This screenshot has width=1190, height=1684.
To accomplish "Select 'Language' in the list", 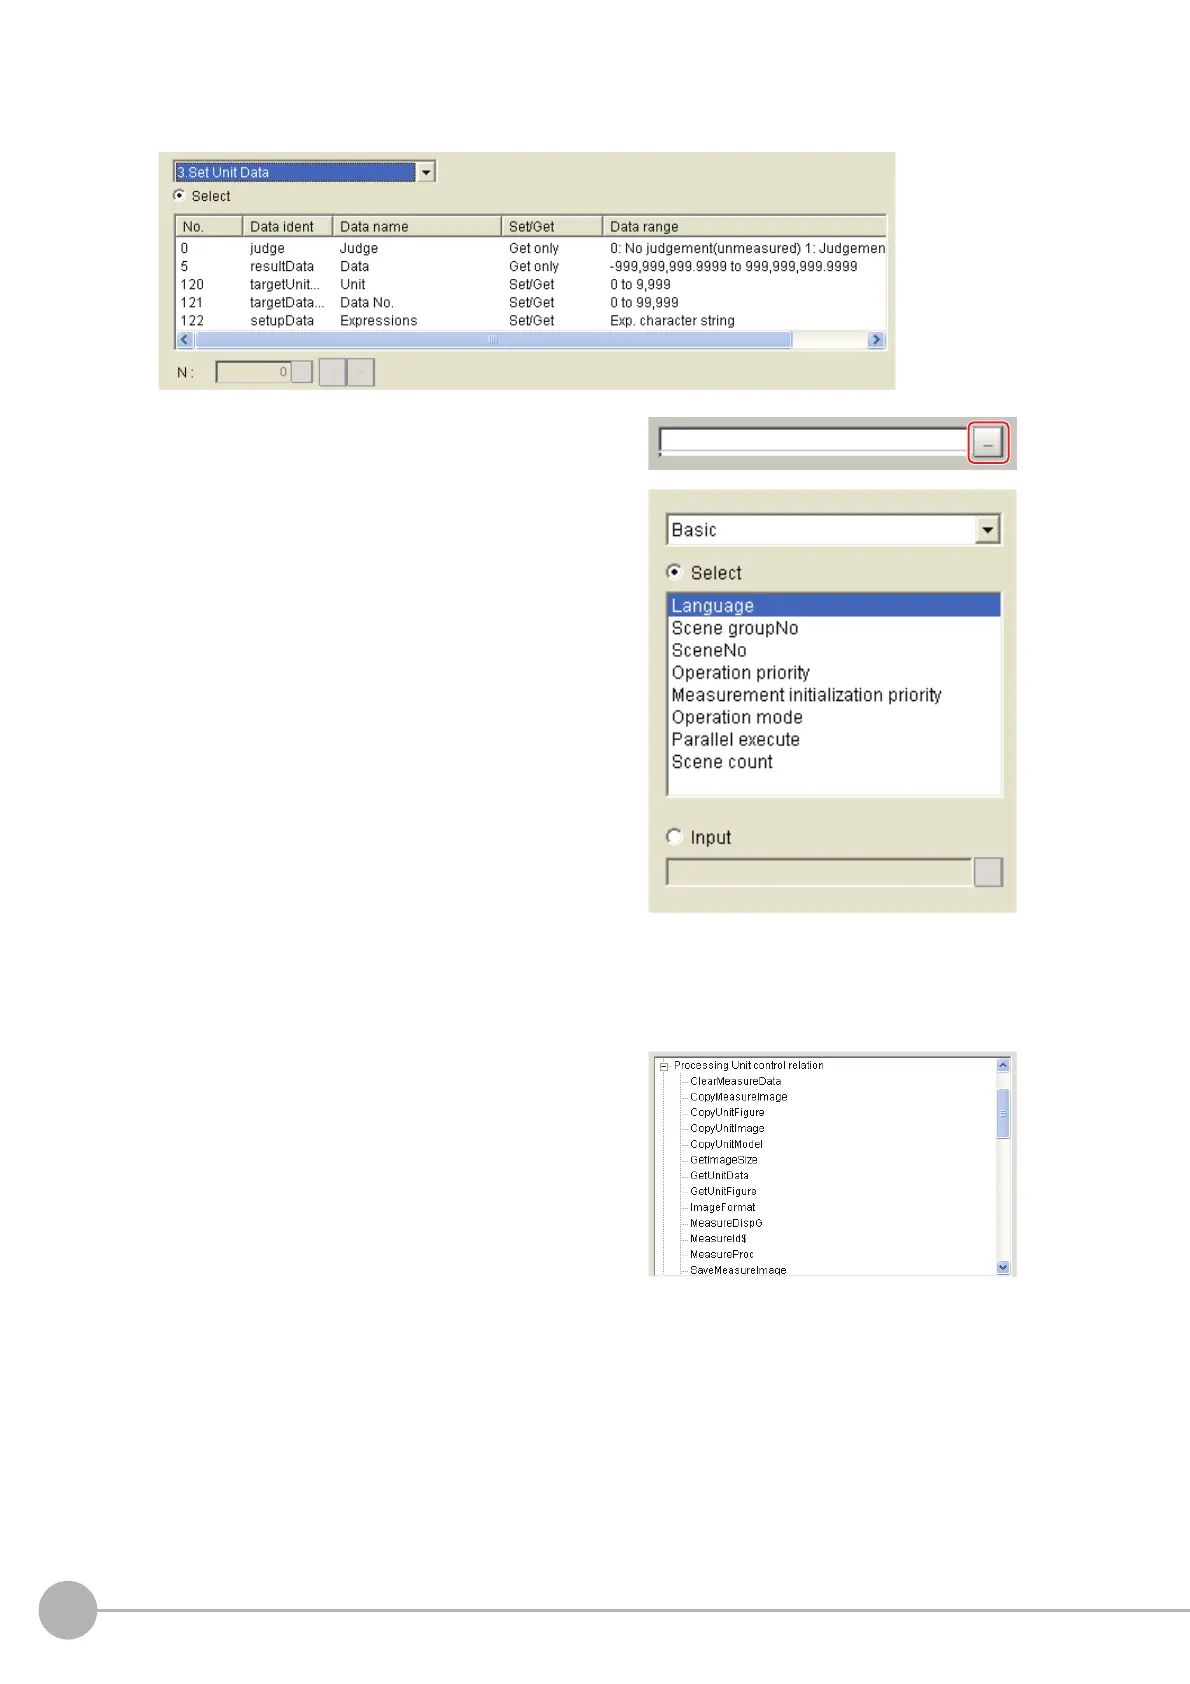I will (x=833, y=605).
